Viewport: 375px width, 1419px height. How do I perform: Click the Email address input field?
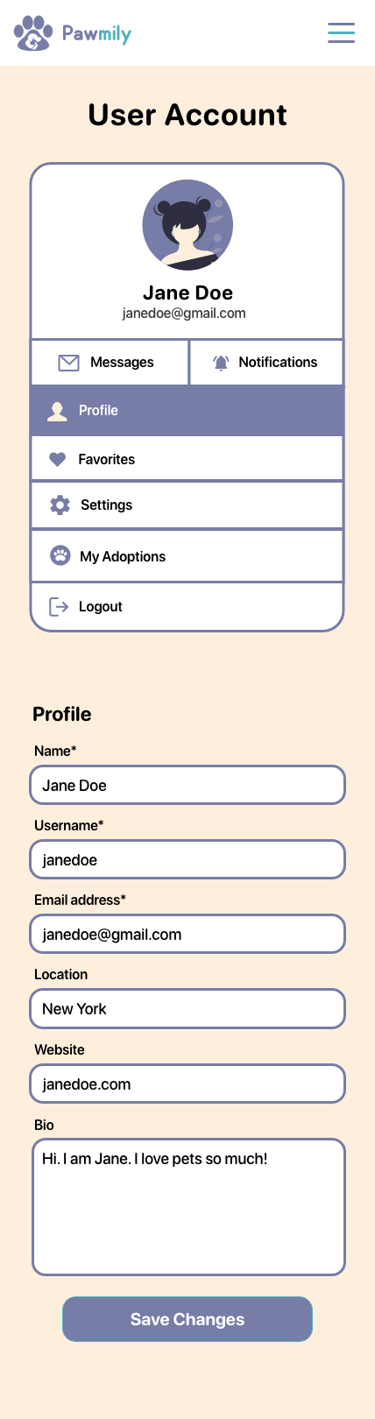(187, 934)
